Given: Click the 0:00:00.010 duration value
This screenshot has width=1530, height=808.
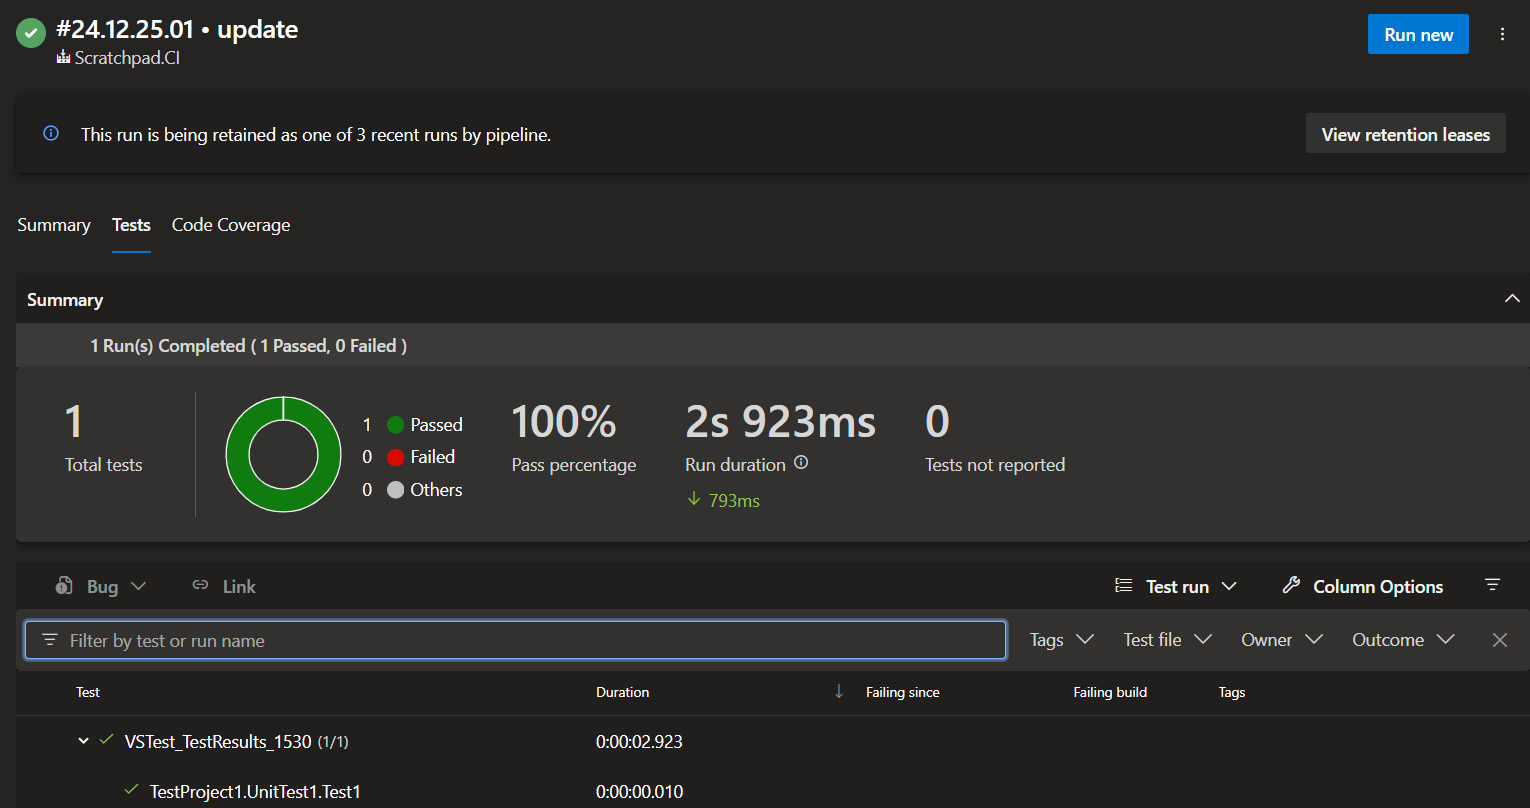Looking at the screenshot, I should (x=639, y=791).
